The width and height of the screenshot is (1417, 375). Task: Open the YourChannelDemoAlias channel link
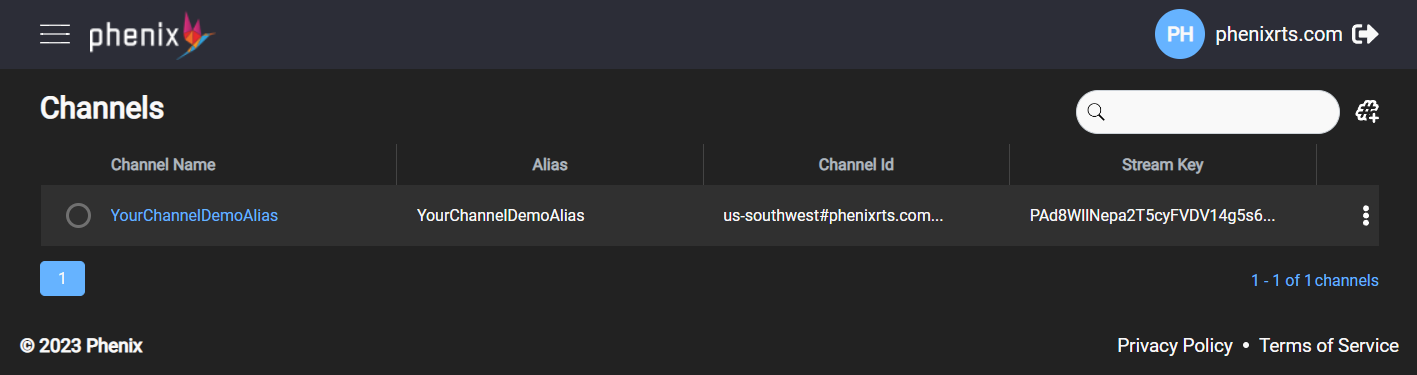click(x=194, y=215)
